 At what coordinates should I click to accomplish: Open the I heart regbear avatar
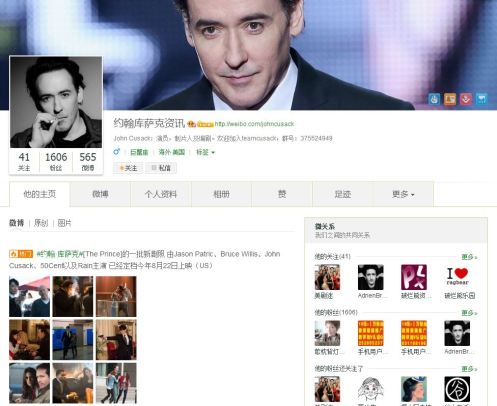coord(457,277)
